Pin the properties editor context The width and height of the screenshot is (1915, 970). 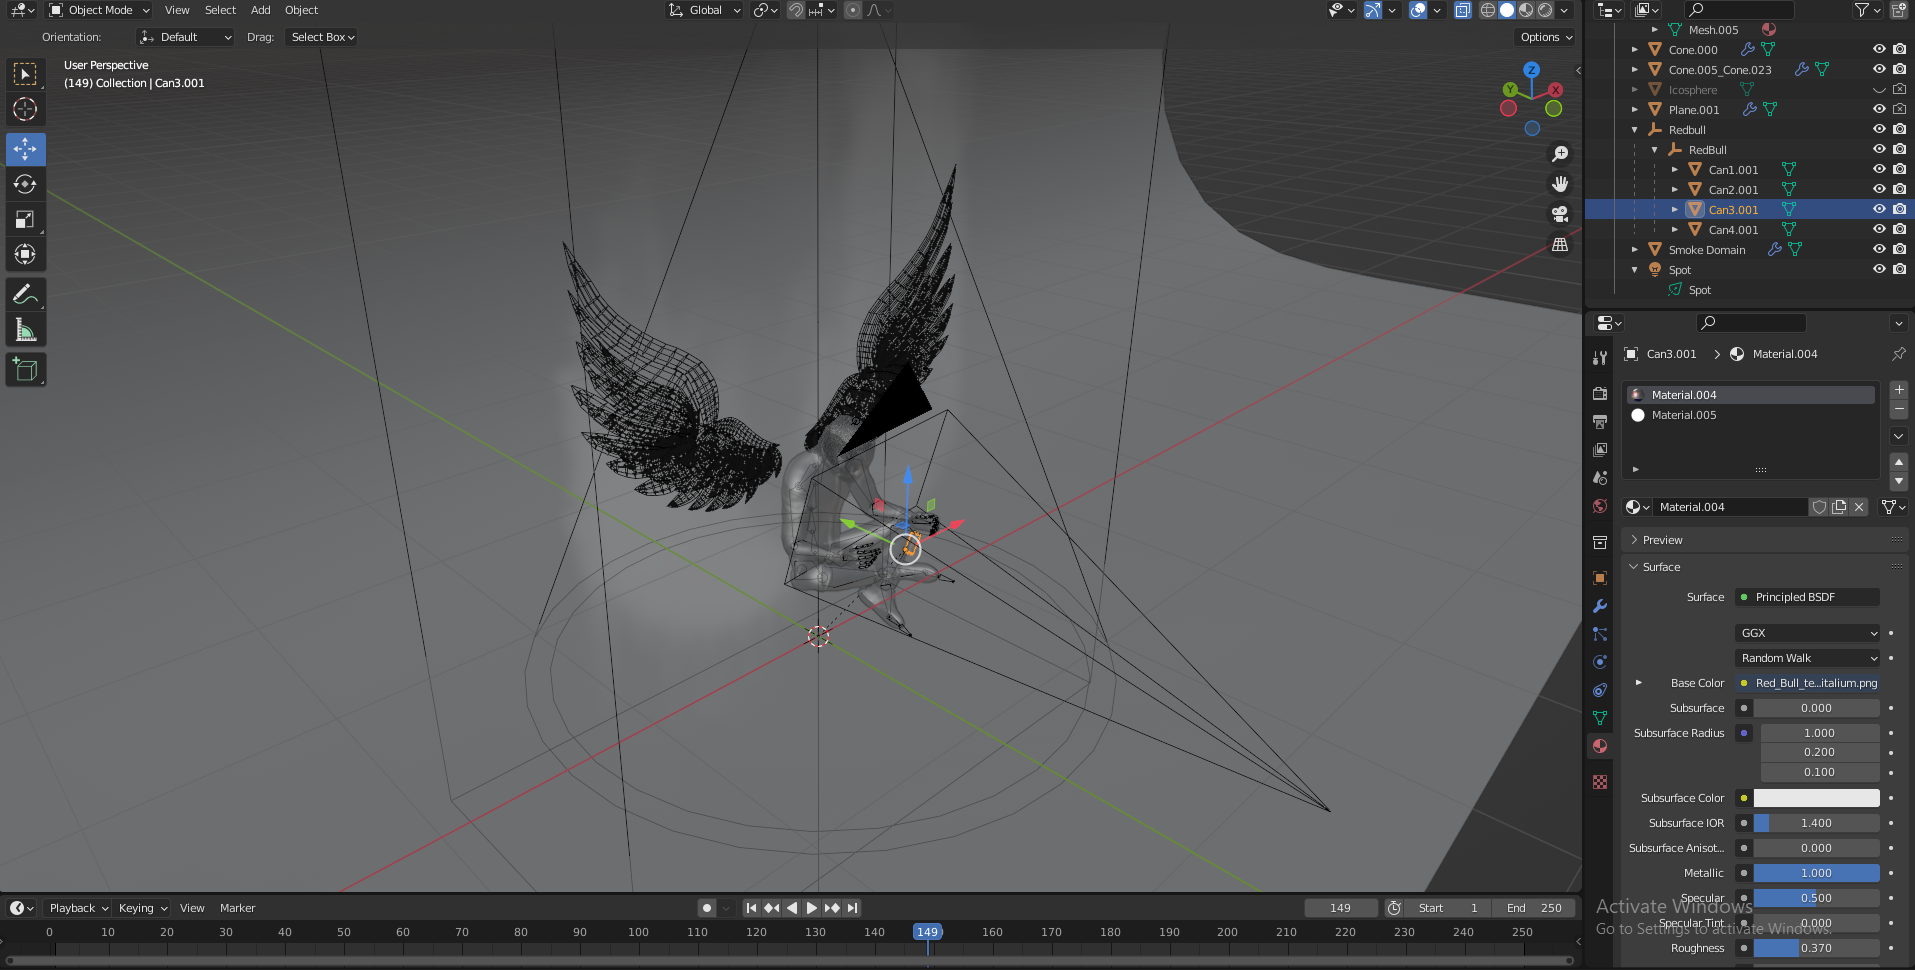tap(1898, 354)
